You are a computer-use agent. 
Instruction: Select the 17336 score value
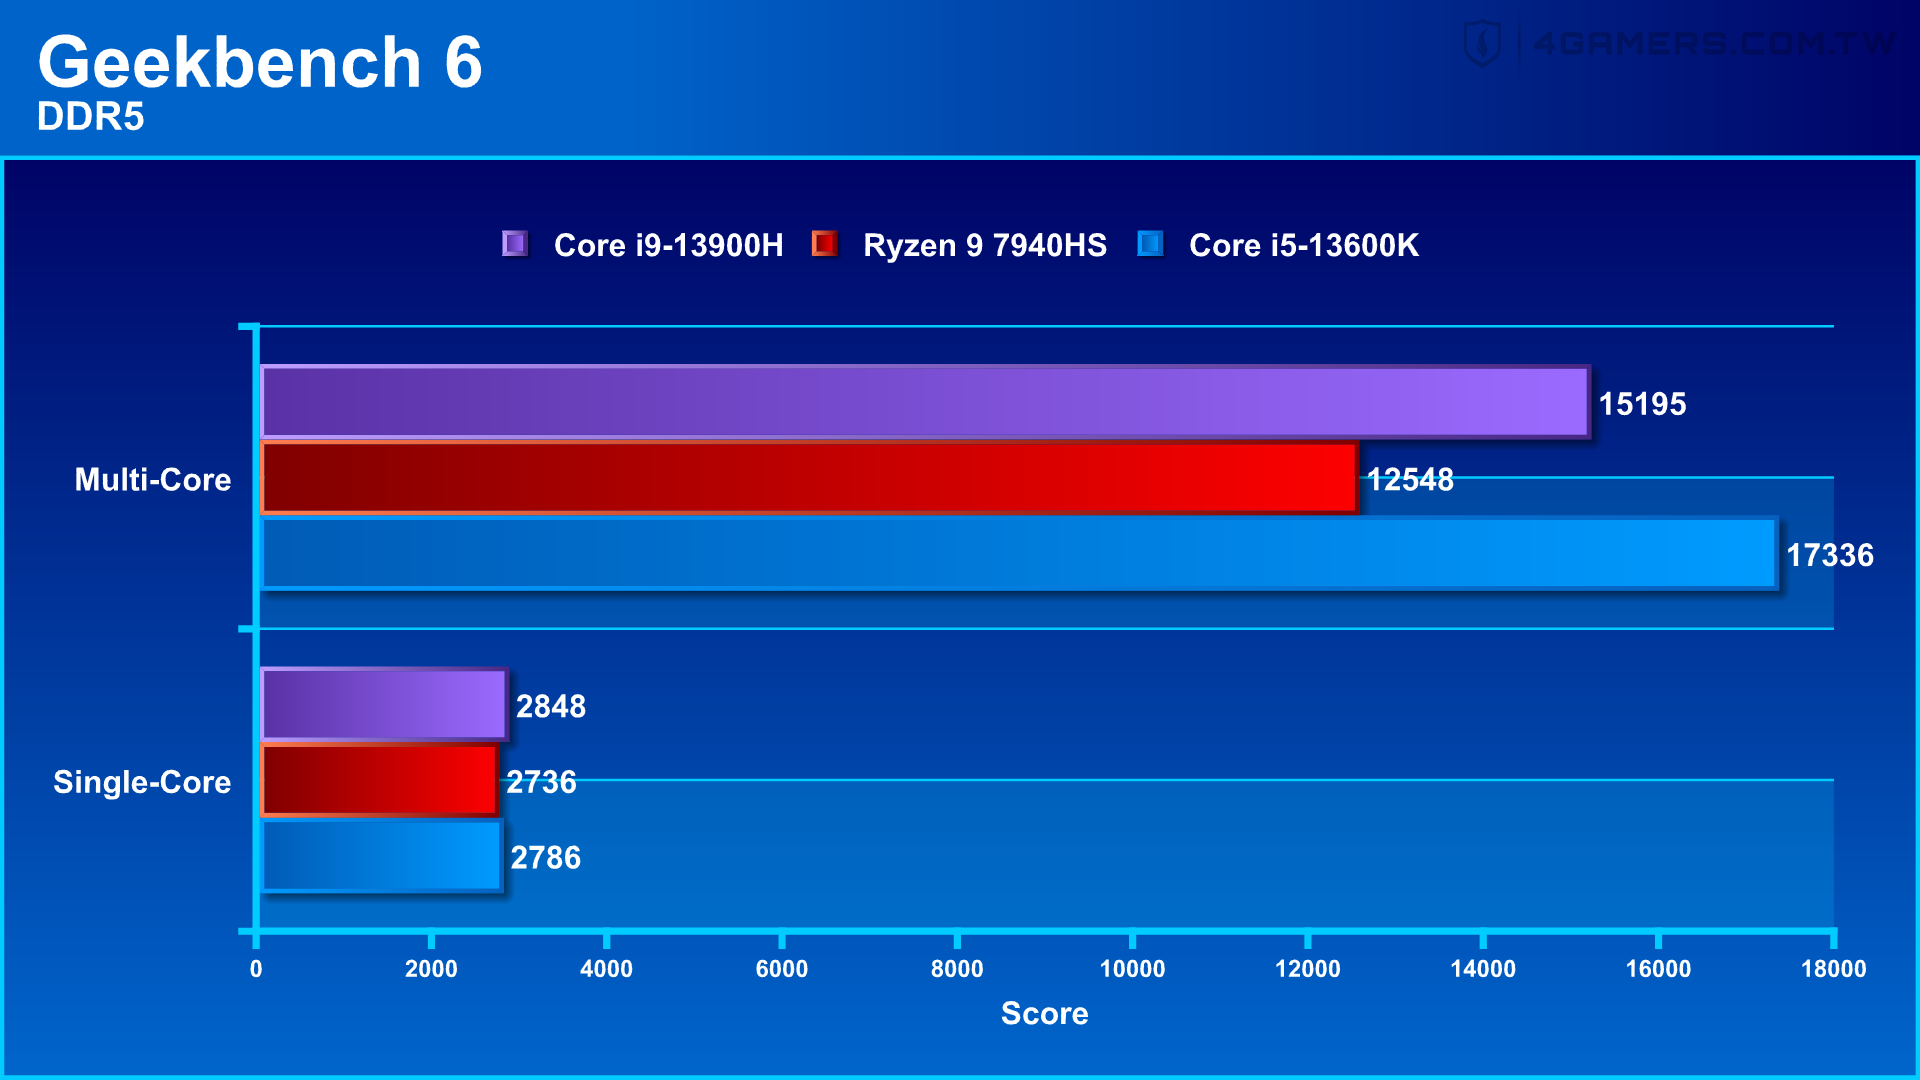point(1830,555)
